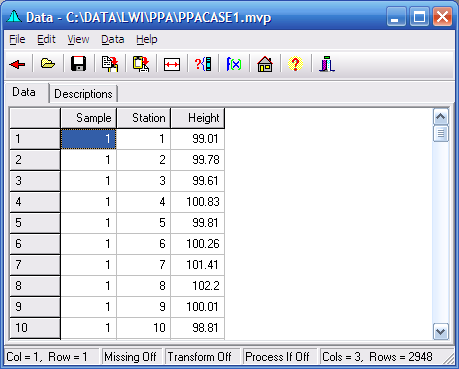The height and width of the screenshot is (369, 459).
Task: Click the red double-arrow column width icon
Action: pyautogui.click(x=172, y=64)
